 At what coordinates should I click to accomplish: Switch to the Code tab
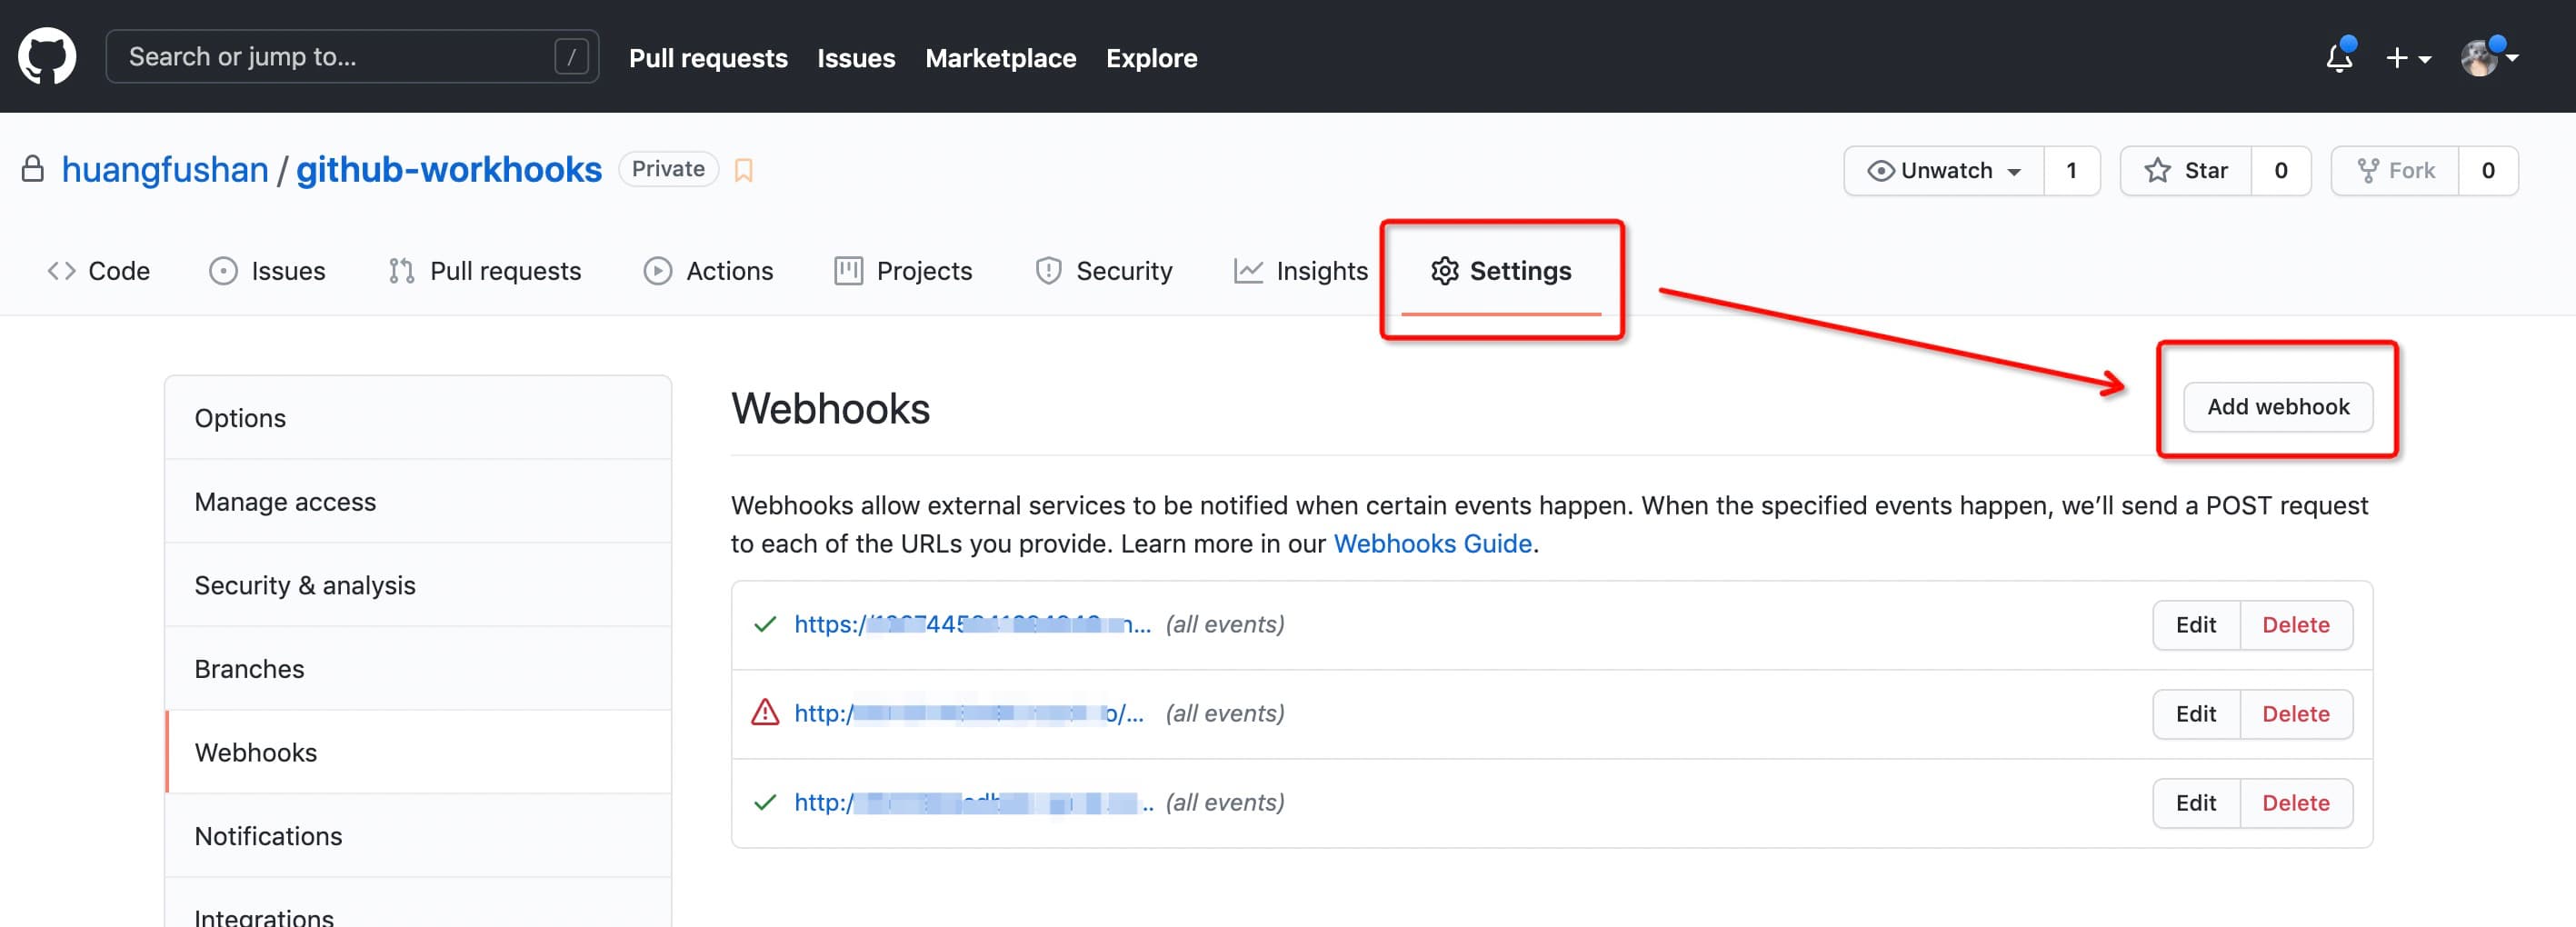point(98,271)
